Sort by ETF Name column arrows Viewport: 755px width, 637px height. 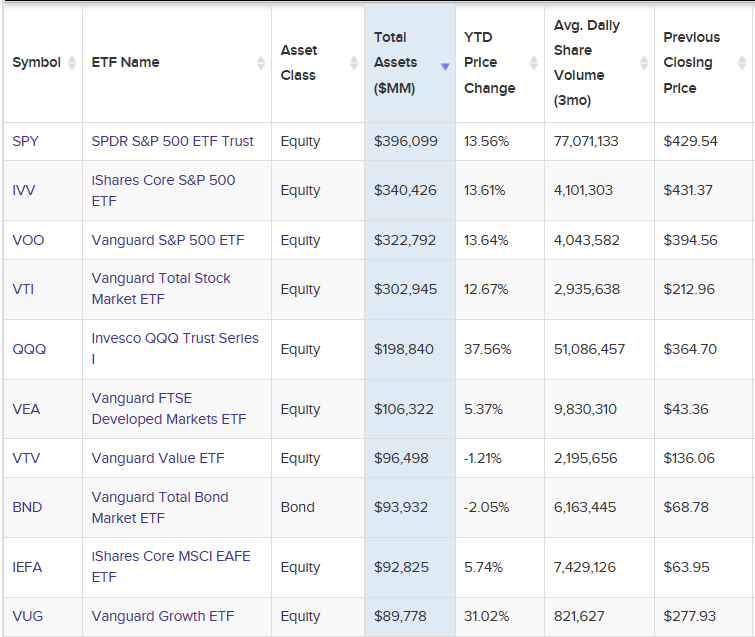pyautogui.click(x=261, y=63)
